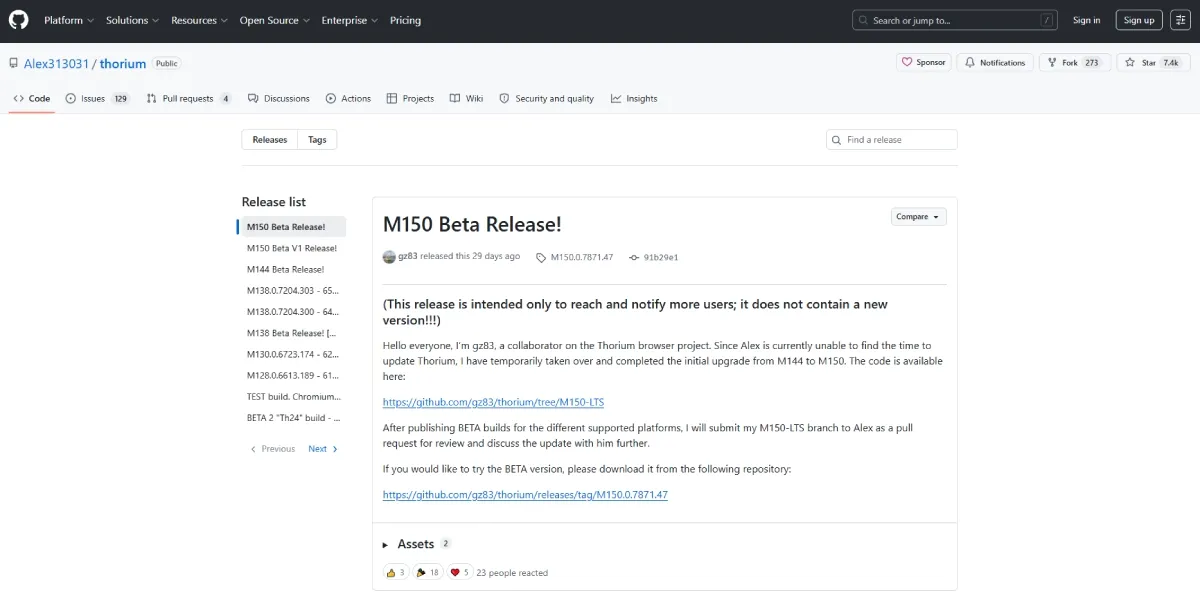Switch to the Issues tab
The height and width of the screenshot is (592, 1200).
click(98, 98)
